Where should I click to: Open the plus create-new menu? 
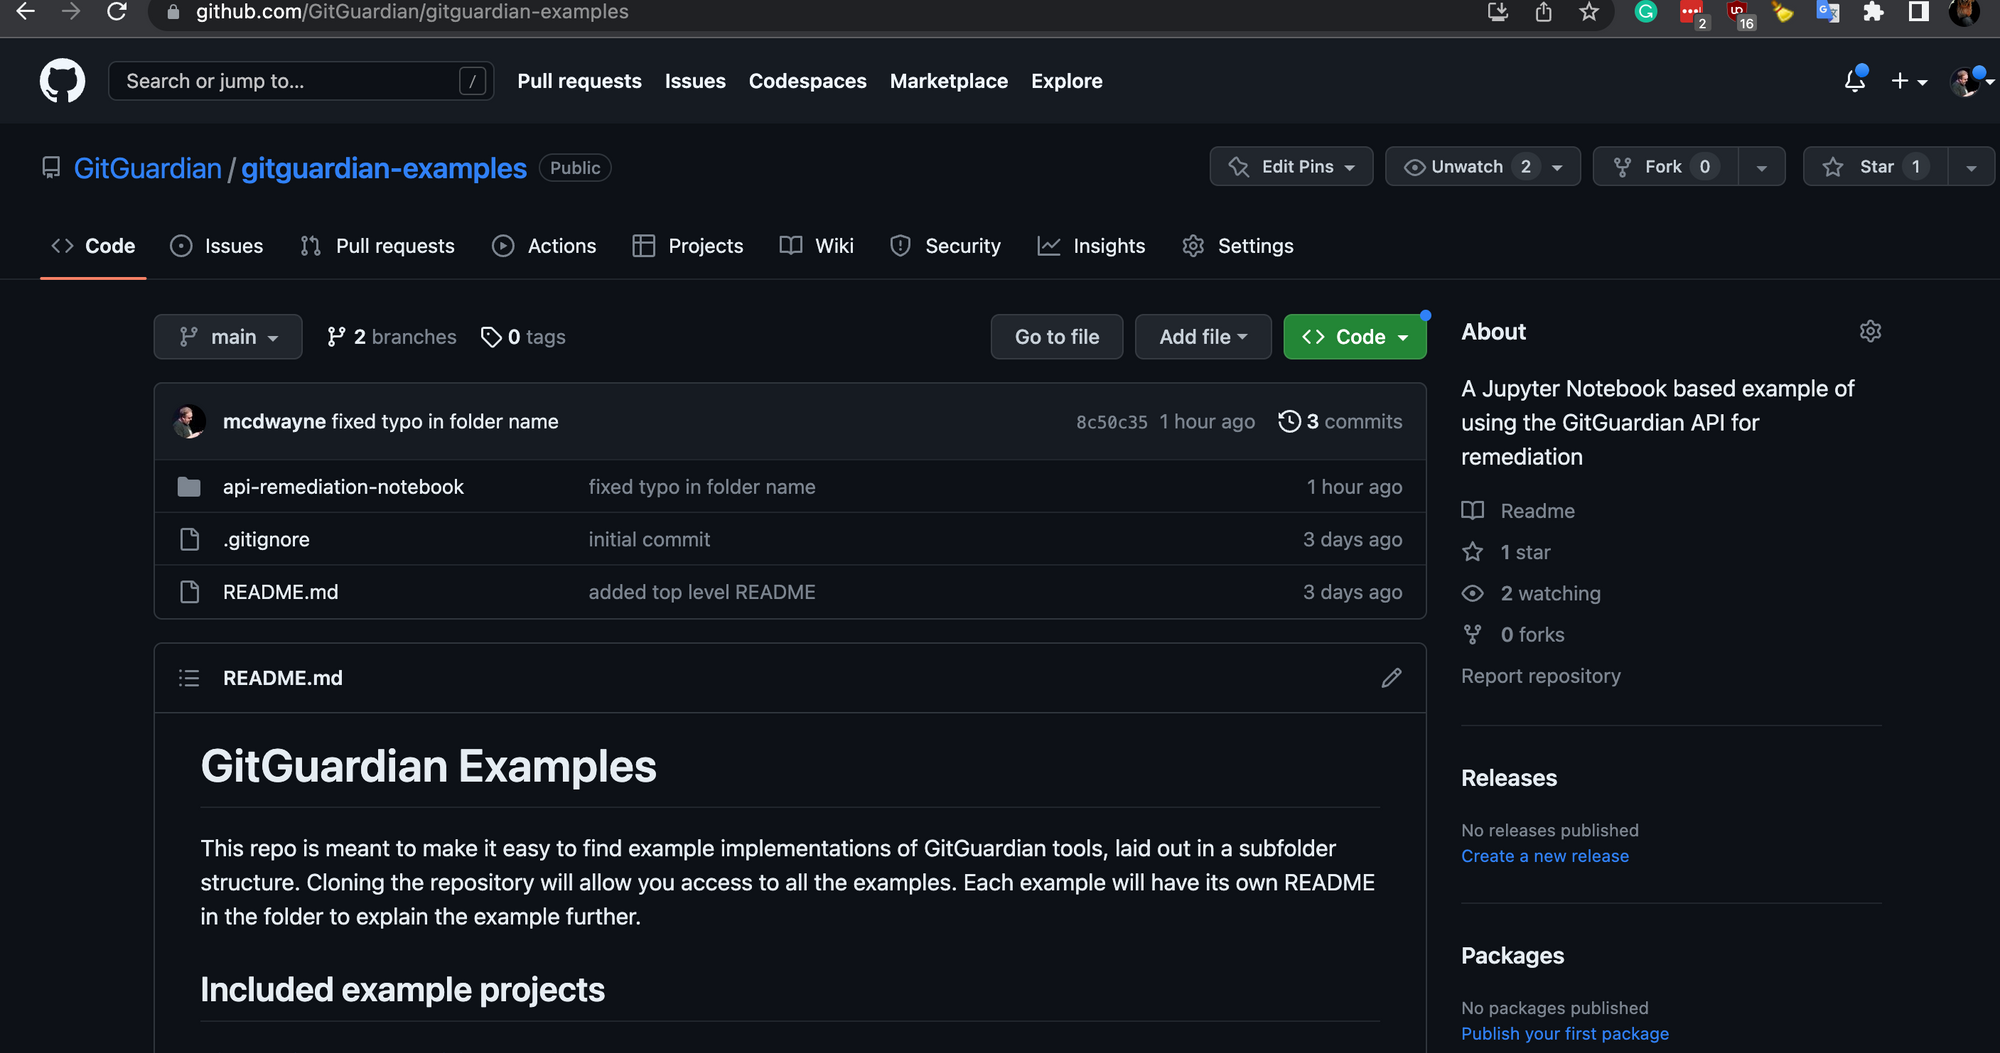1909,81
